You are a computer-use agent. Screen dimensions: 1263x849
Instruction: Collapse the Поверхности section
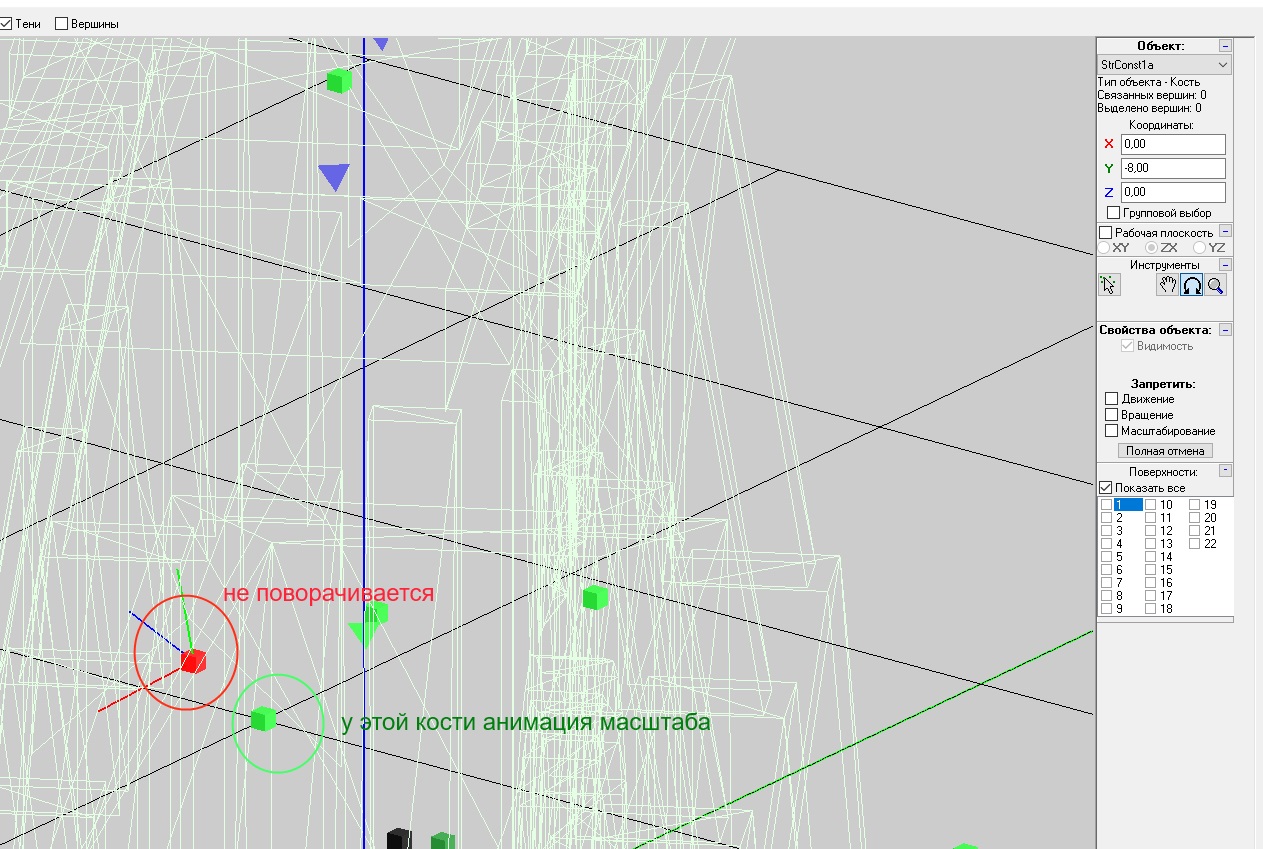click(x=1225, y=471)
